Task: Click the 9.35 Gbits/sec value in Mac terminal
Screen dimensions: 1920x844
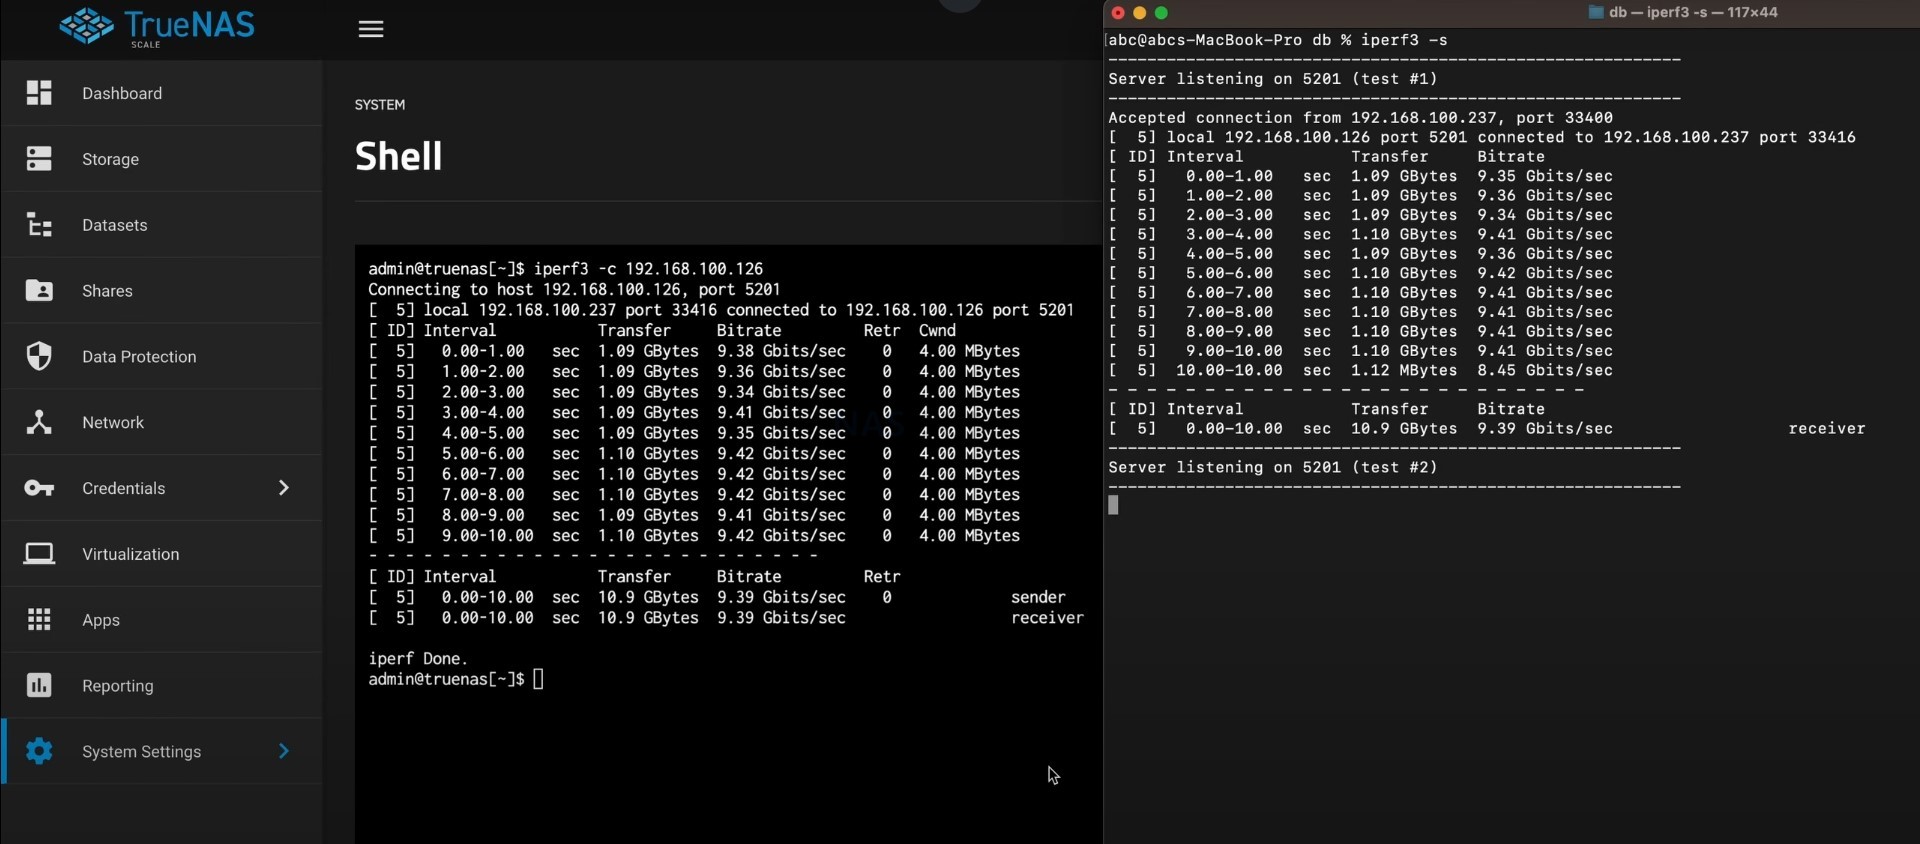Action: click(x=1545, y=176)
